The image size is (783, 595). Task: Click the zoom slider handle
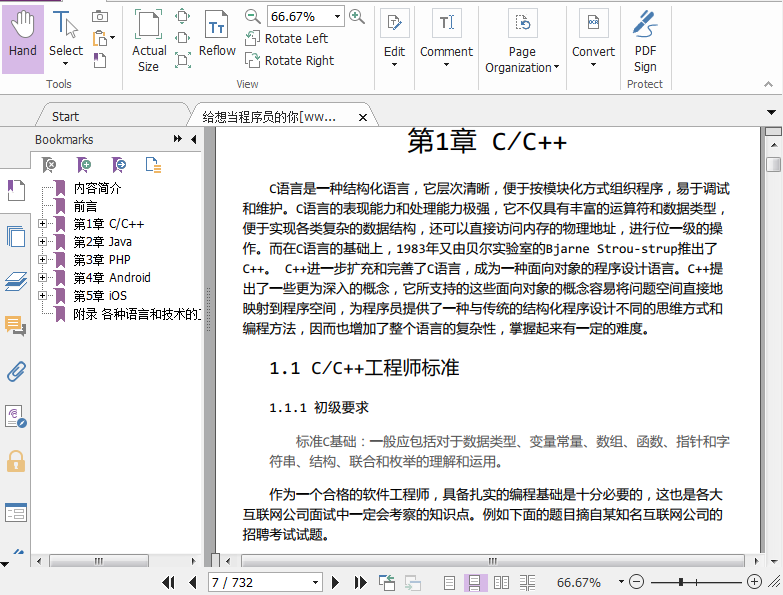point(681,582)
